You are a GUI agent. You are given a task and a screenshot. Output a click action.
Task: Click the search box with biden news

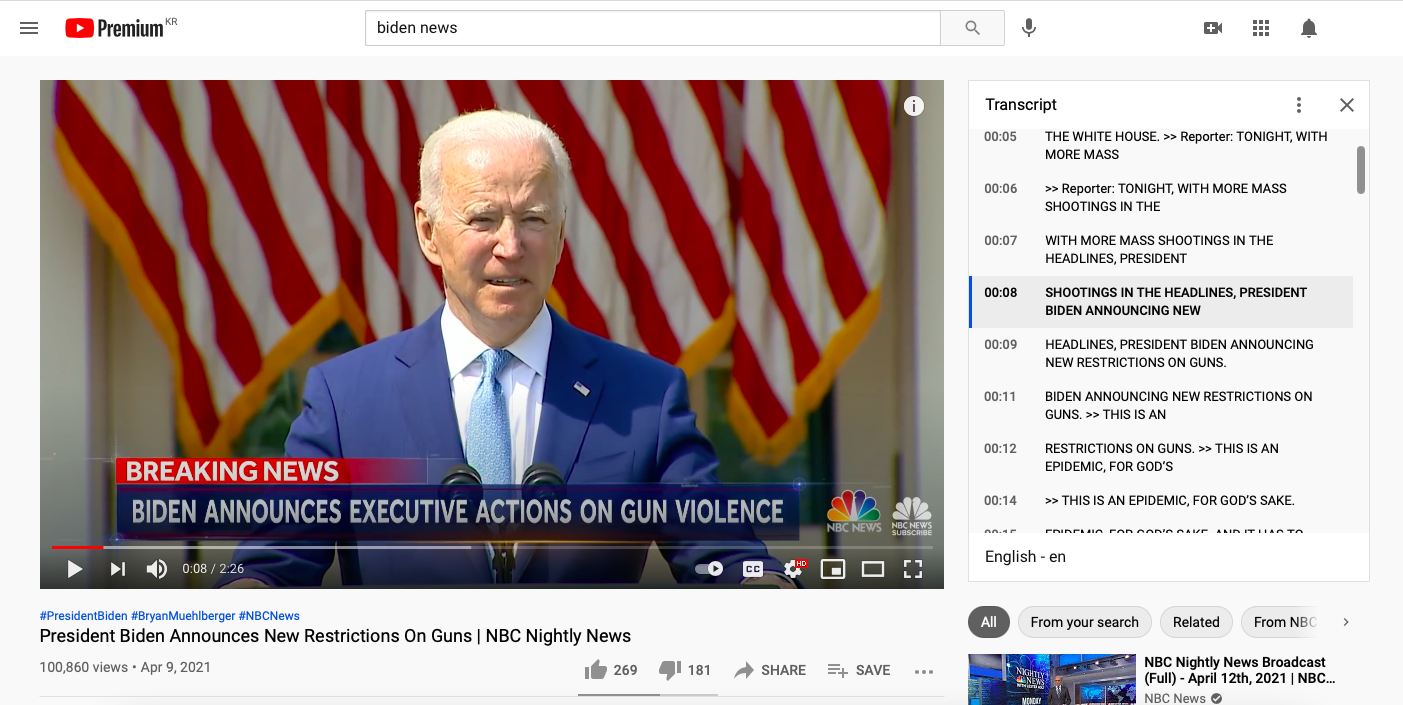click(x=653, y=28)
